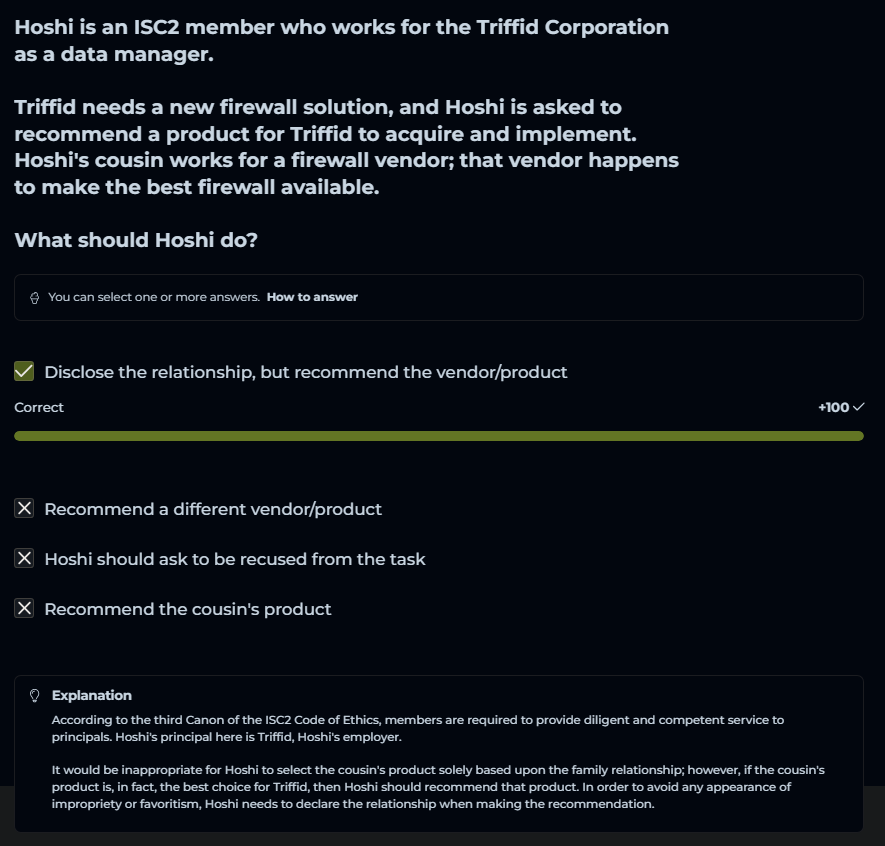Open the "How to answer" link
This screenshot has width=885, height=846.
click(312, 297)
